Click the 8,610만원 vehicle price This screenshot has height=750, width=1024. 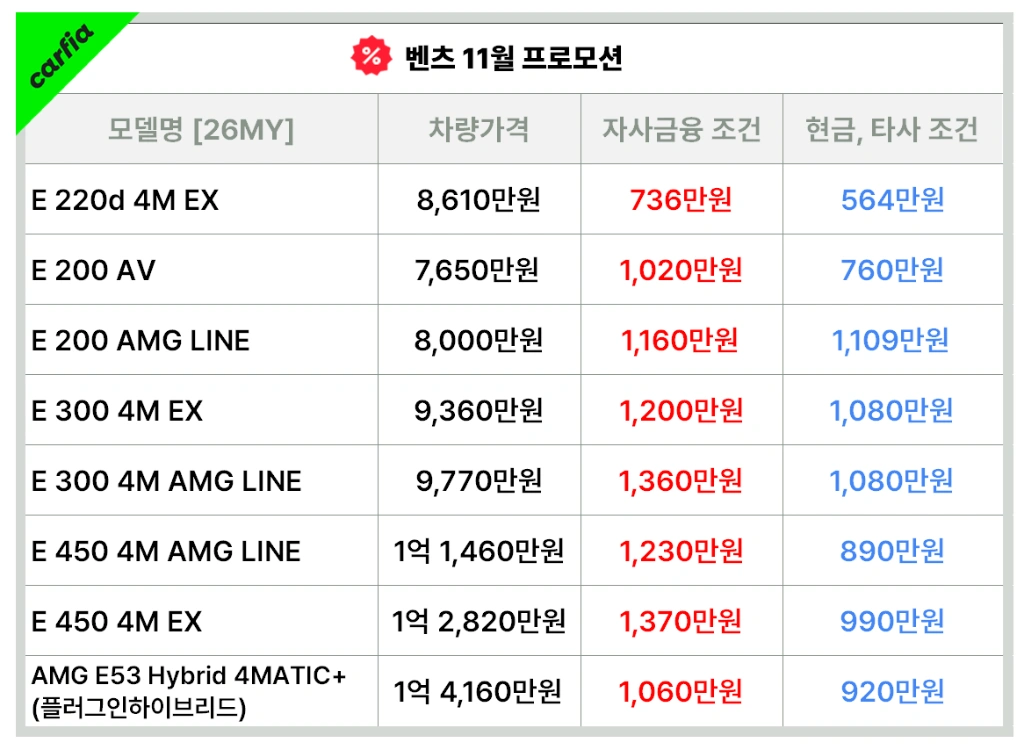[x=479, y=201]
